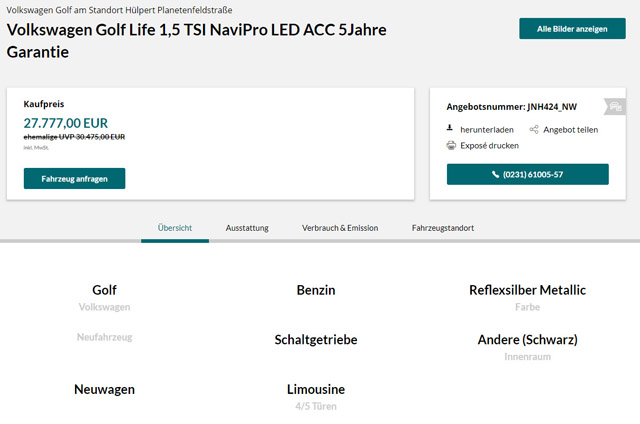Go to the Fahrzeugstandort tab
The width and height of the screenshot is (640, 424).
(443, 228)
